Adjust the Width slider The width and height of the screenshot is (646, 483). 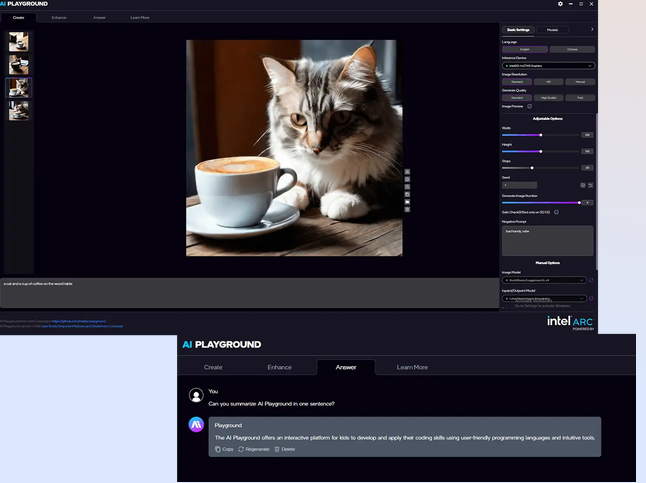coord(541,135)
